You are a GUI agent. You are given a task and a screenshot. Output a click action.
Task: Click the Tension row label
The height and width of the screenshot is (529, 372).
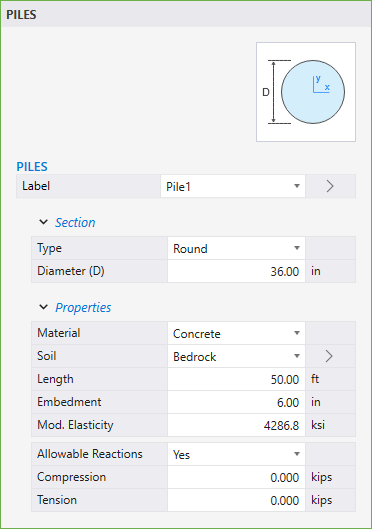click(x=57, y=500)
